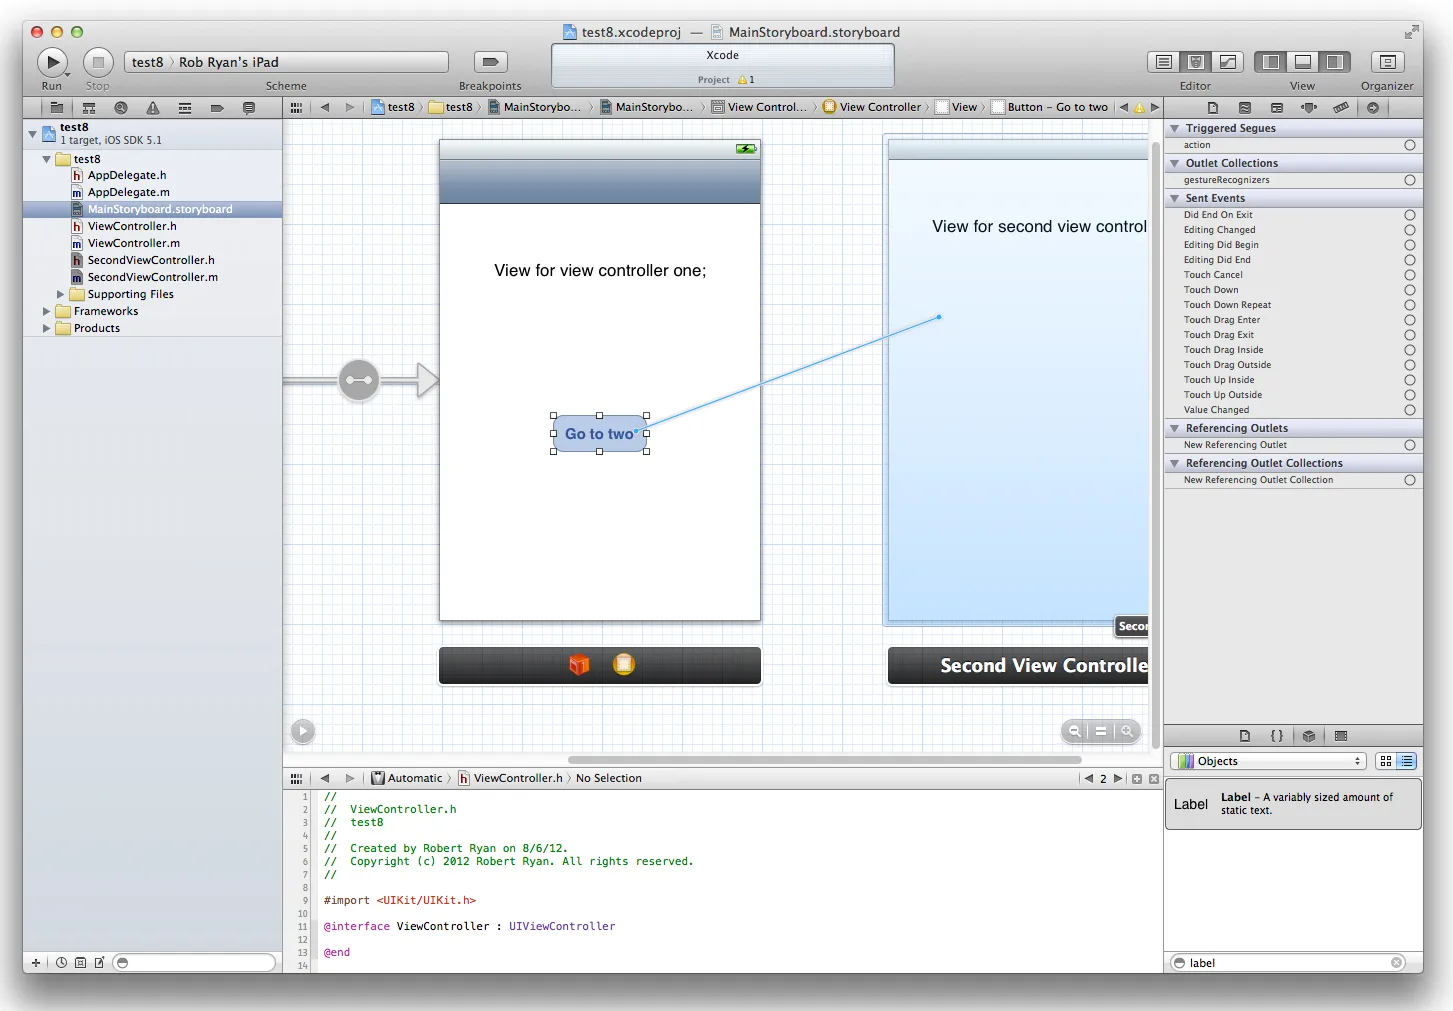Open the Attributes inspector

[x=1309, y=108]
